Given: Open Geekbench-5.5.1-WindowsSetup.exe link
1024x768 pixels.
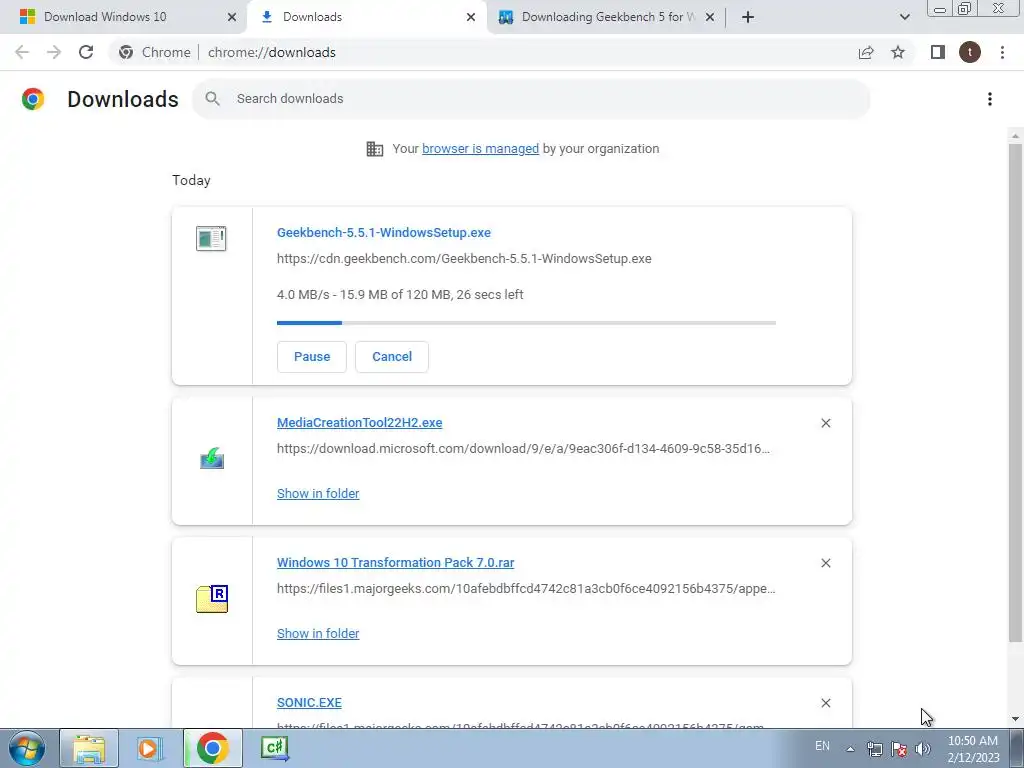Looking at the screenshot, I should [x=383, y=232].
